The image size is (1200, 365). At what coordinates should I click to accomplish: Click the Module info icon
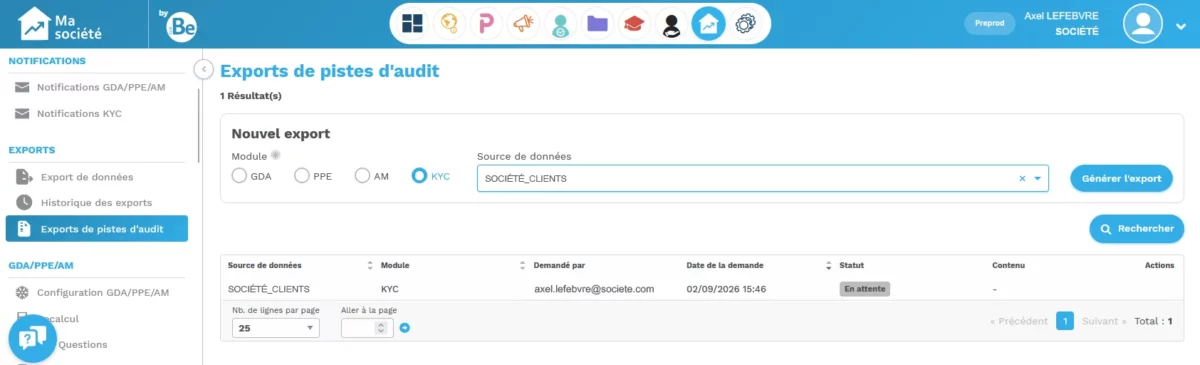pyautogui.click(x=276, y=155)
